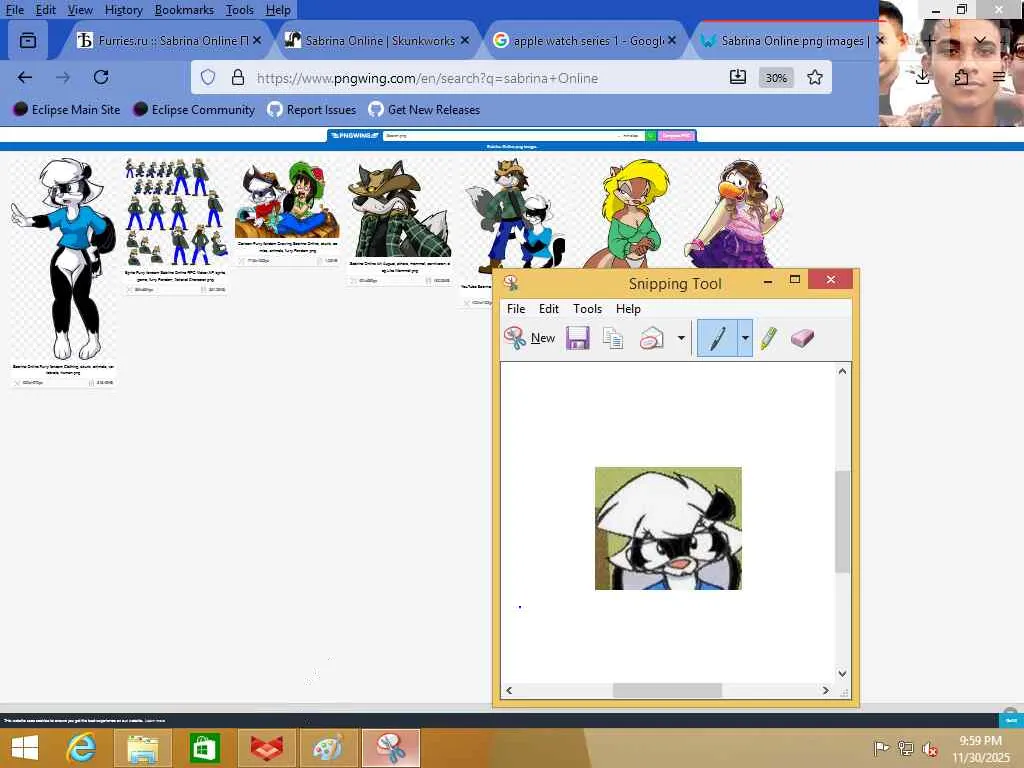Click the Snipping Tool vertical scrollbar thumb
This screenshot has width=1024, height=768.
(x=842, y=521)
